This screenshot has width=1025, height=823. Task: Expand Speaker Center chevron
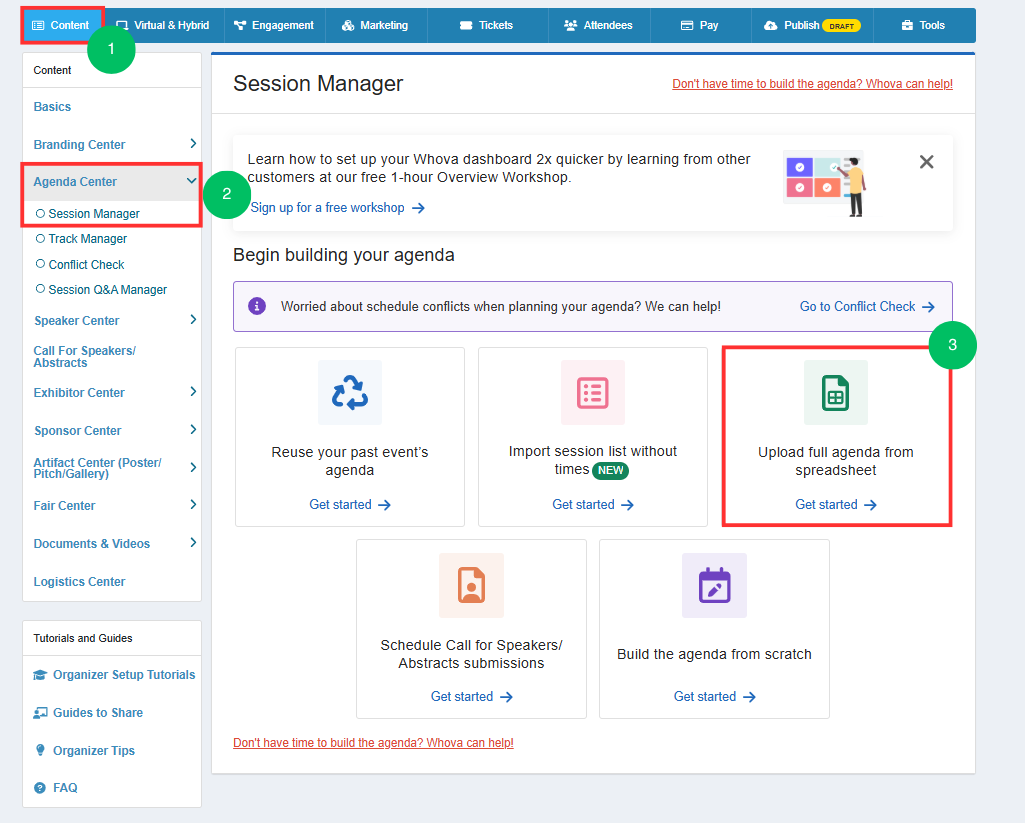click(193, 320)
